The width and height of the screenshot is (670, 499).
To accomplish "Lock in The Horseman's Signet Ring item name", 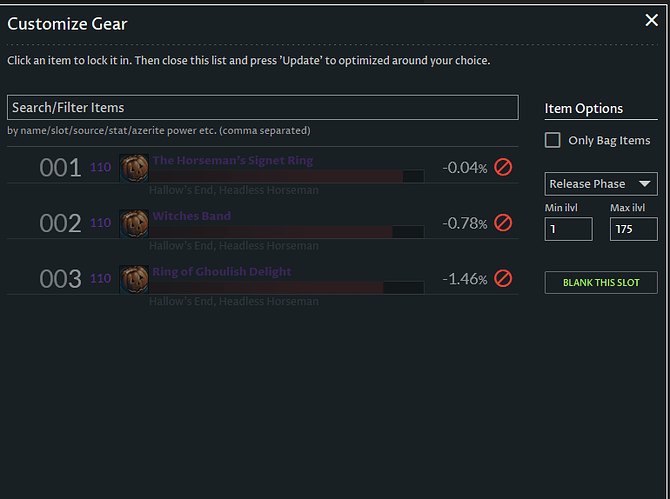I will [232, 160].
